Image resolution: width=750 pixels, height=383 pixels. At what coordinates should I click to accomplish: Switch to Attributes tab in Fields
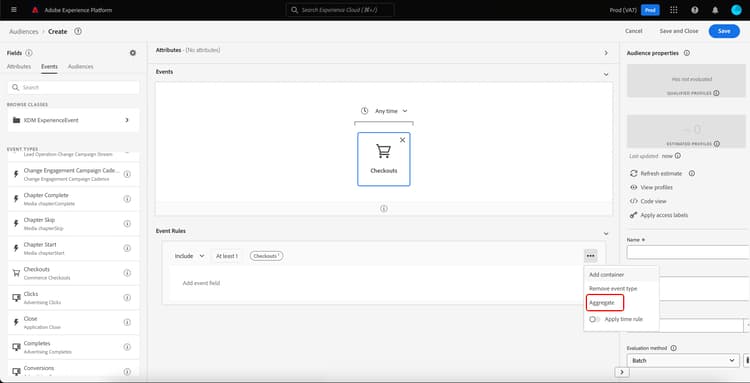click(x=19, y=66)
